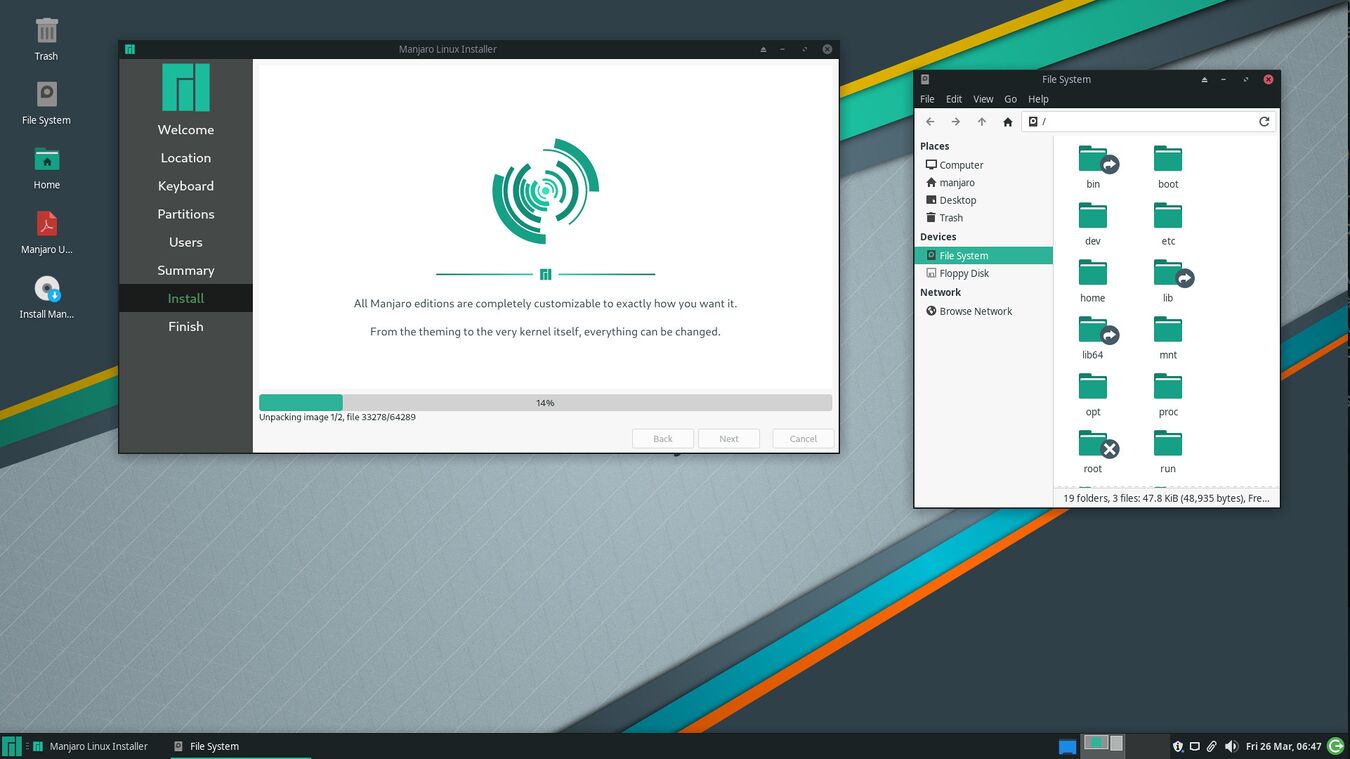Click the green logout icon in panel
Viewport: 1350px width, 759px height.
coord(1335,746)
